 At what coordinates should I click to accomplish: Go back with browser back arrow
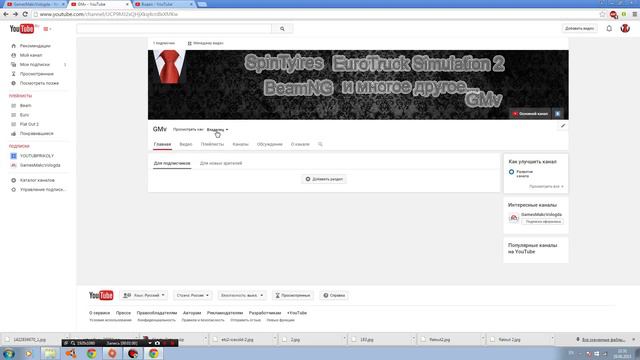pyautogui.click(x=6, y=14)
